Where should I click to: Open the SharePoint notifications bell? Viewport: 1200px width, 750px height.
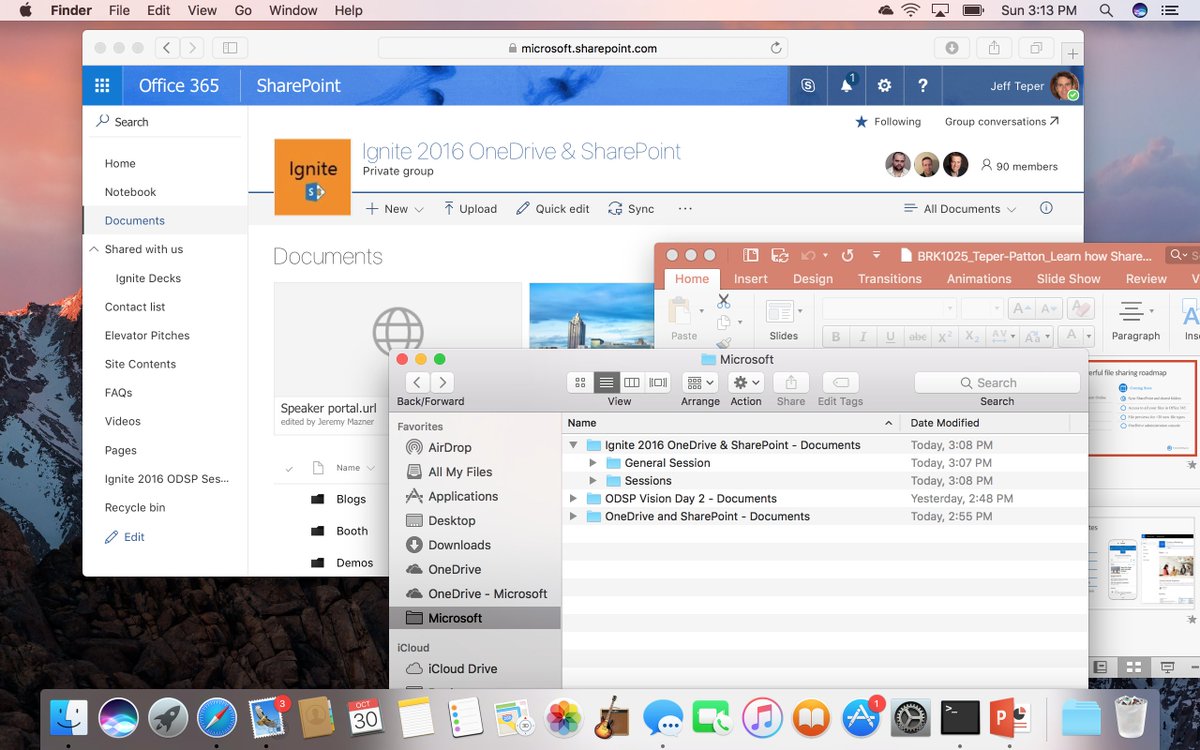(846, 86)
